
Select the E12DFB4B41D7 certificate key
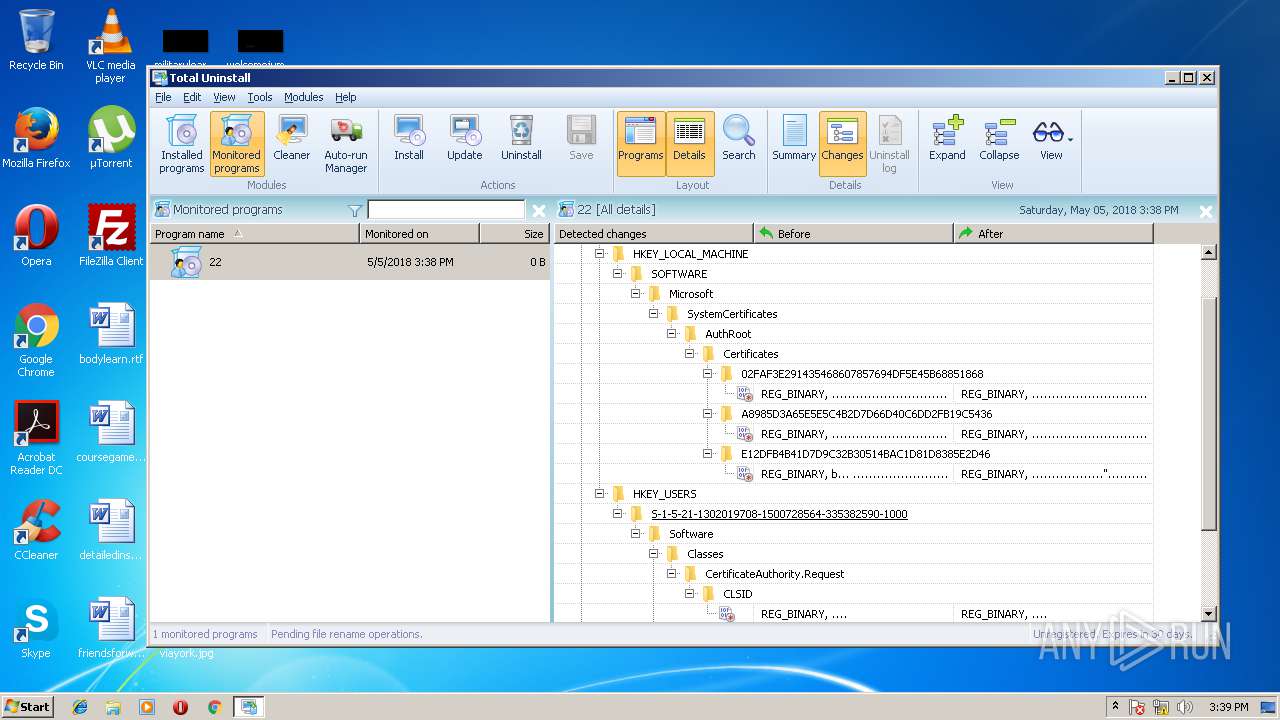[865, 454]
